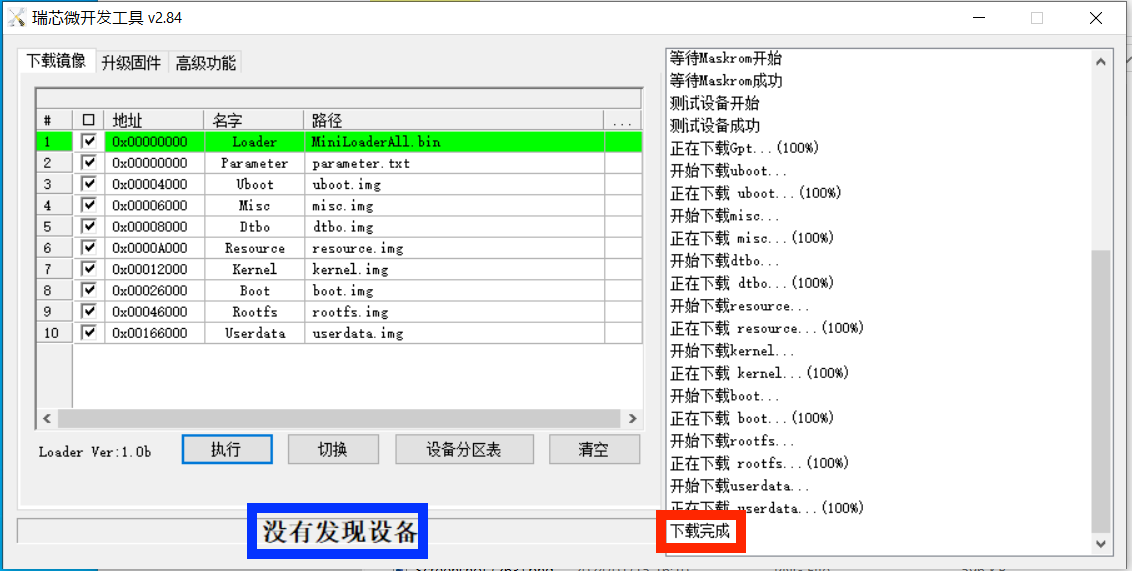The height and width of the screenshot is (571, 1132).
Task: Select the 下载镜像 tab
Action: click(56, 61)
